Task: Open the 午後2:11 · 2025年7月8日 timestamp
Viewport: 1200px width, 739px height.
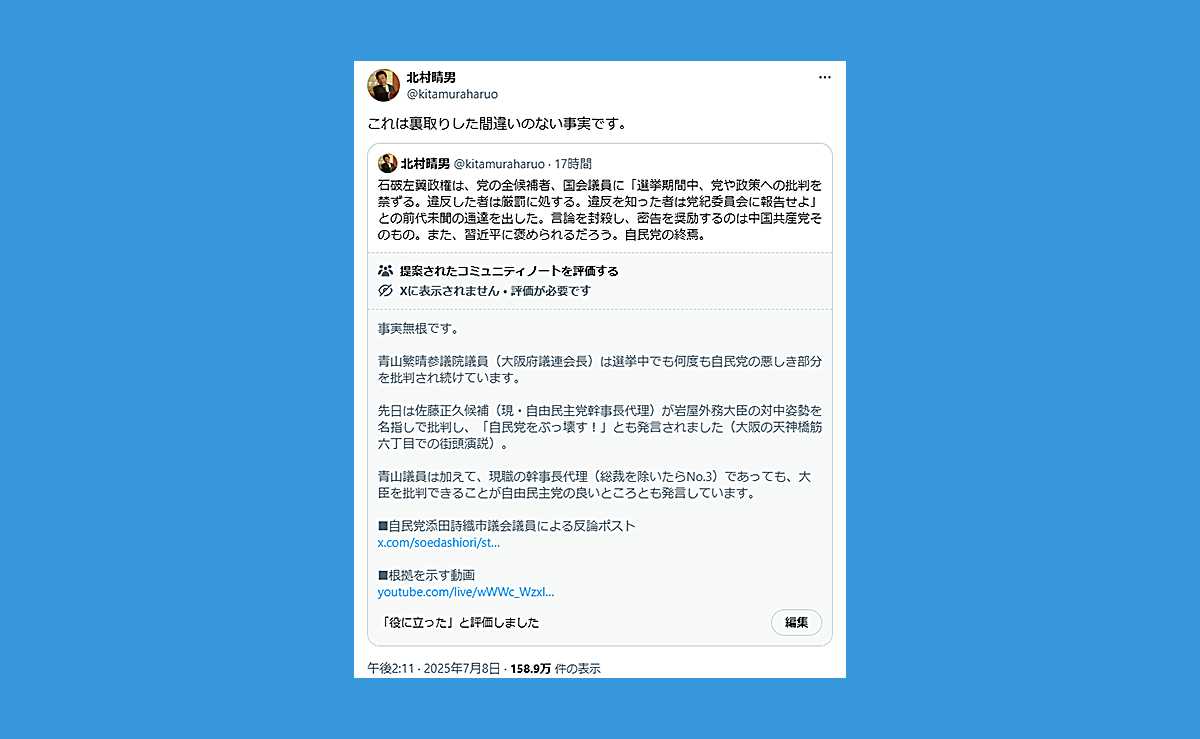Action: pos(432,668)
